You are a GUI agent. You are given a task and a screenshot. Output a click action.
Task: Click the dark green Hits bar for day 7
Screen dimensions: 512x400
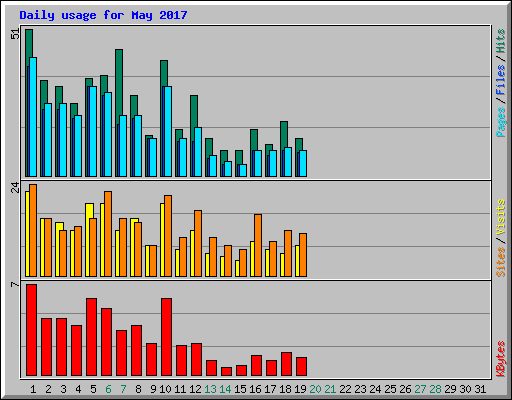(x=119, y=82)
